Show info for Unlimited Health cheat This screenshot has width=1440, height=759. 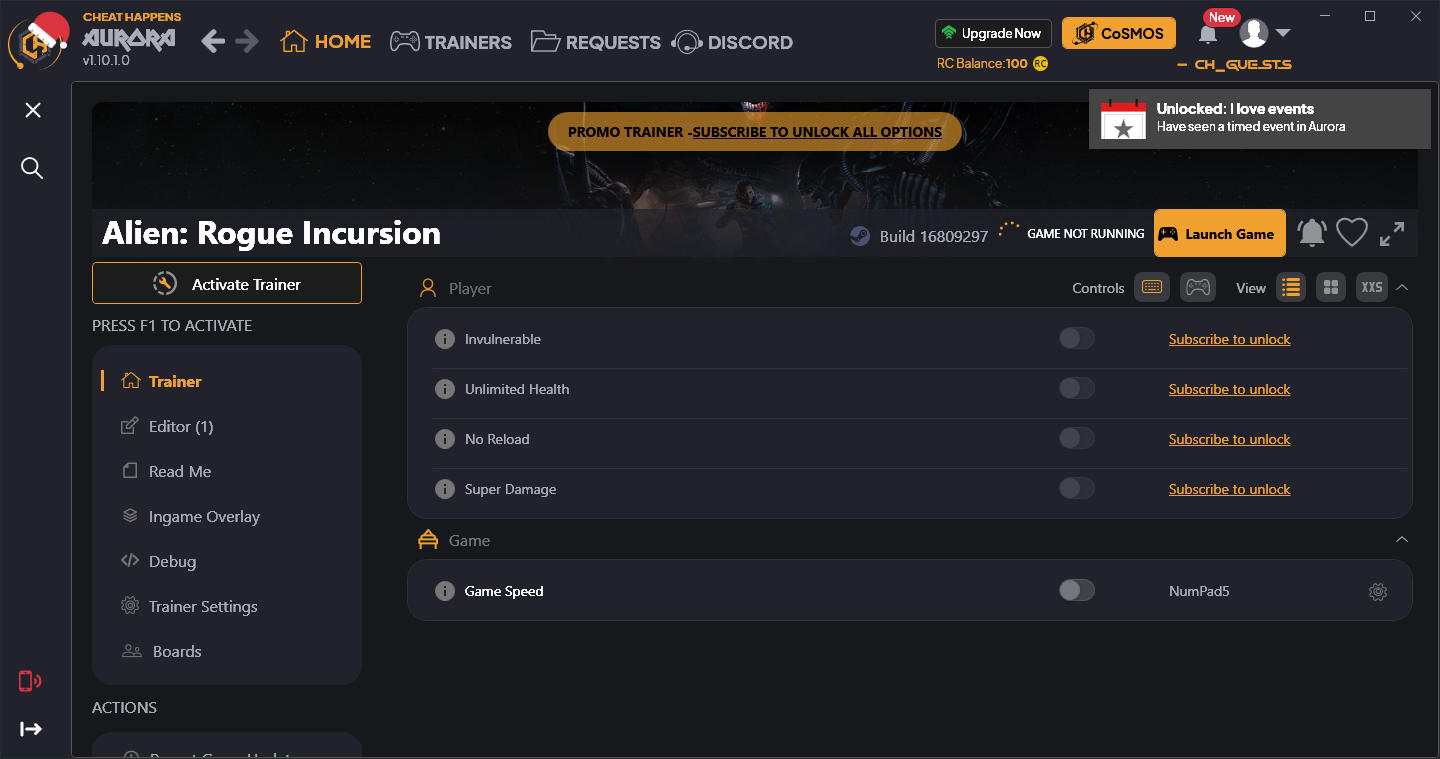pos(445,389)
